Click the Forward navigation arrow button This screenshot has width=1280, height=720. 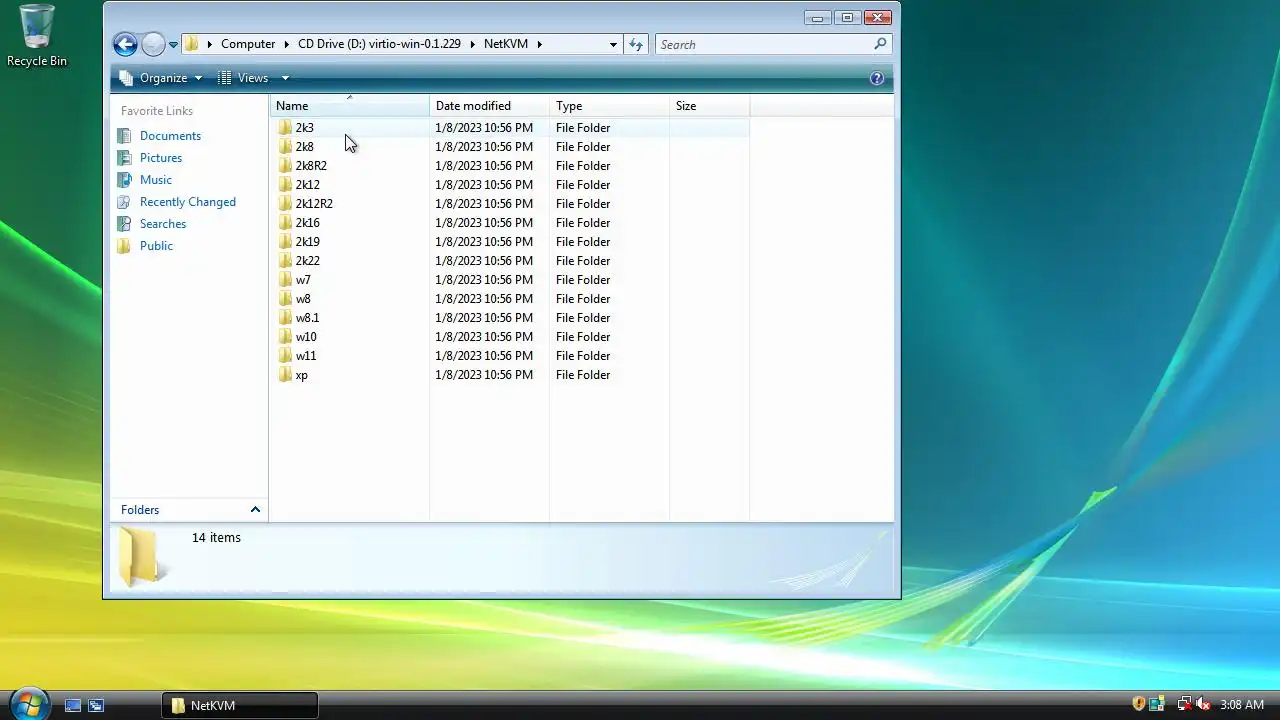coord(153,44)
